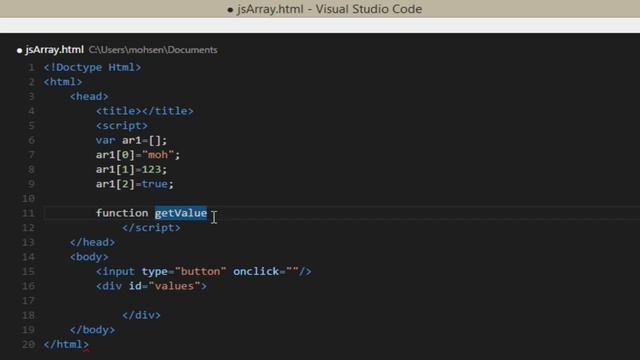Click the closing </div> tag
640x360 pixels.
point(141,316)
